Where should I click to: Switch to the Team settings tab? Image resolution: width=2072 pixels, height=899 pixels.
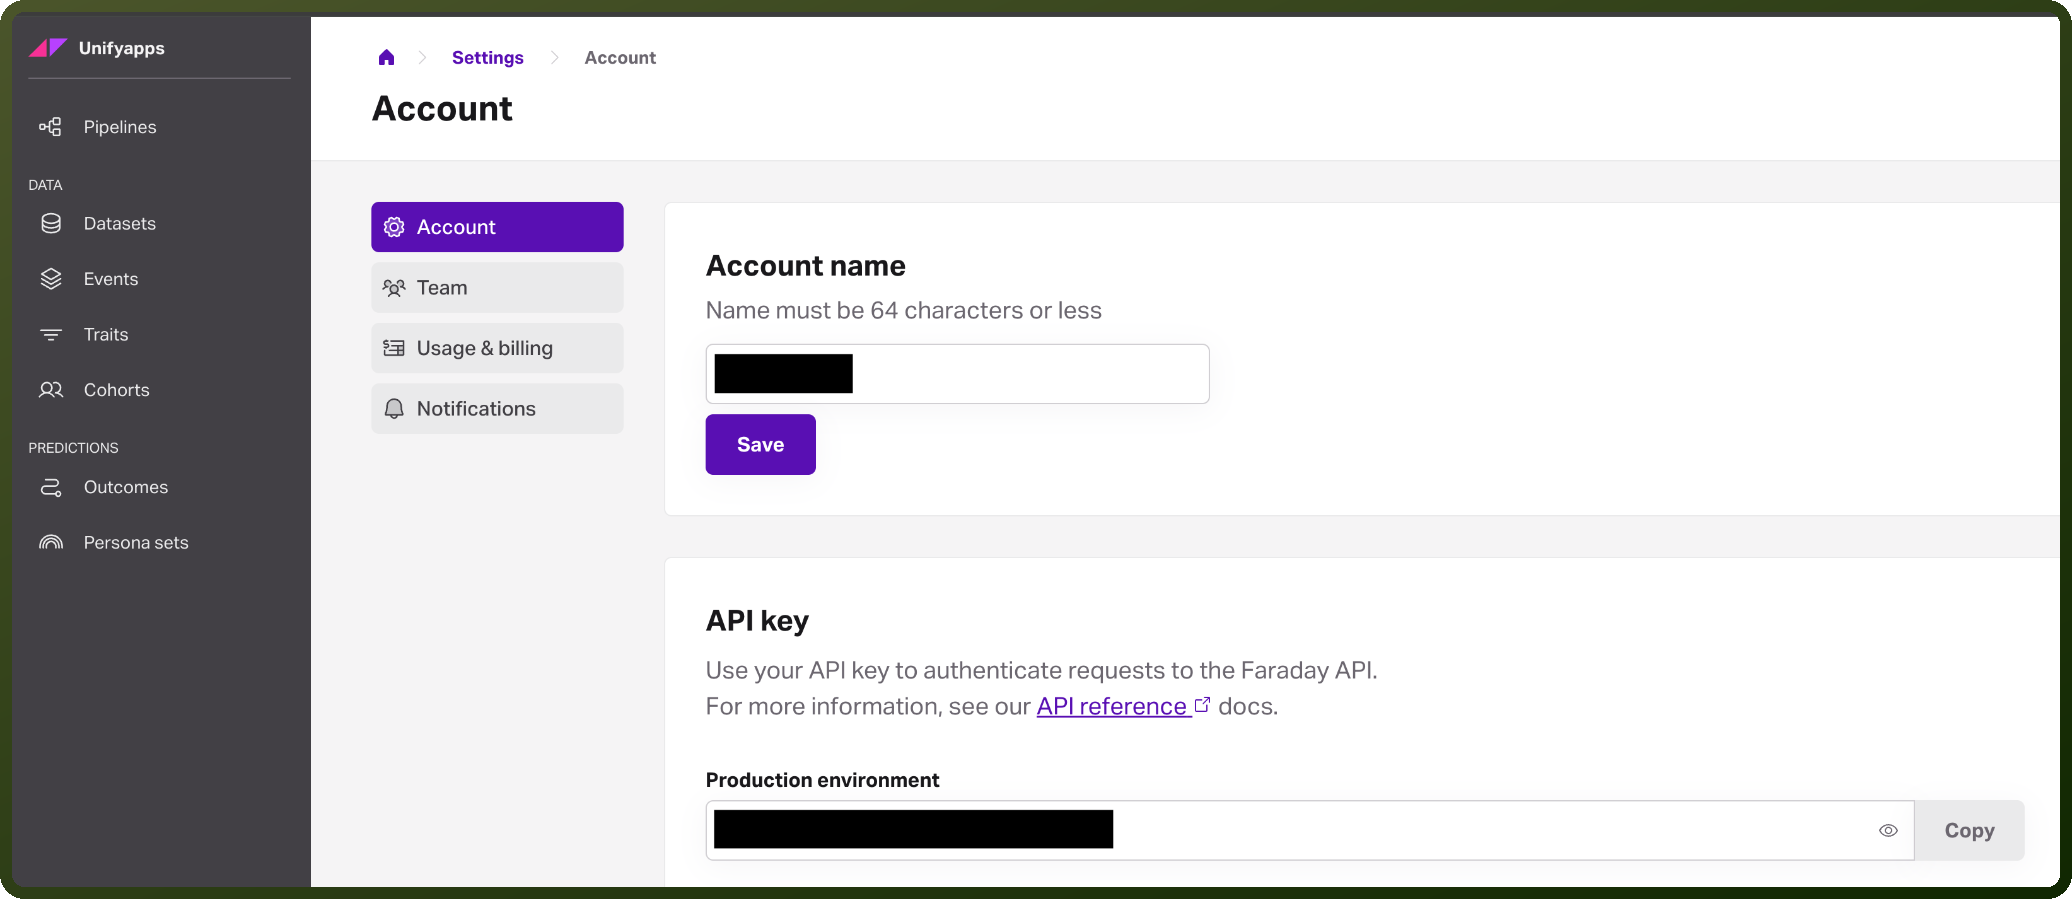pos(497,288)
